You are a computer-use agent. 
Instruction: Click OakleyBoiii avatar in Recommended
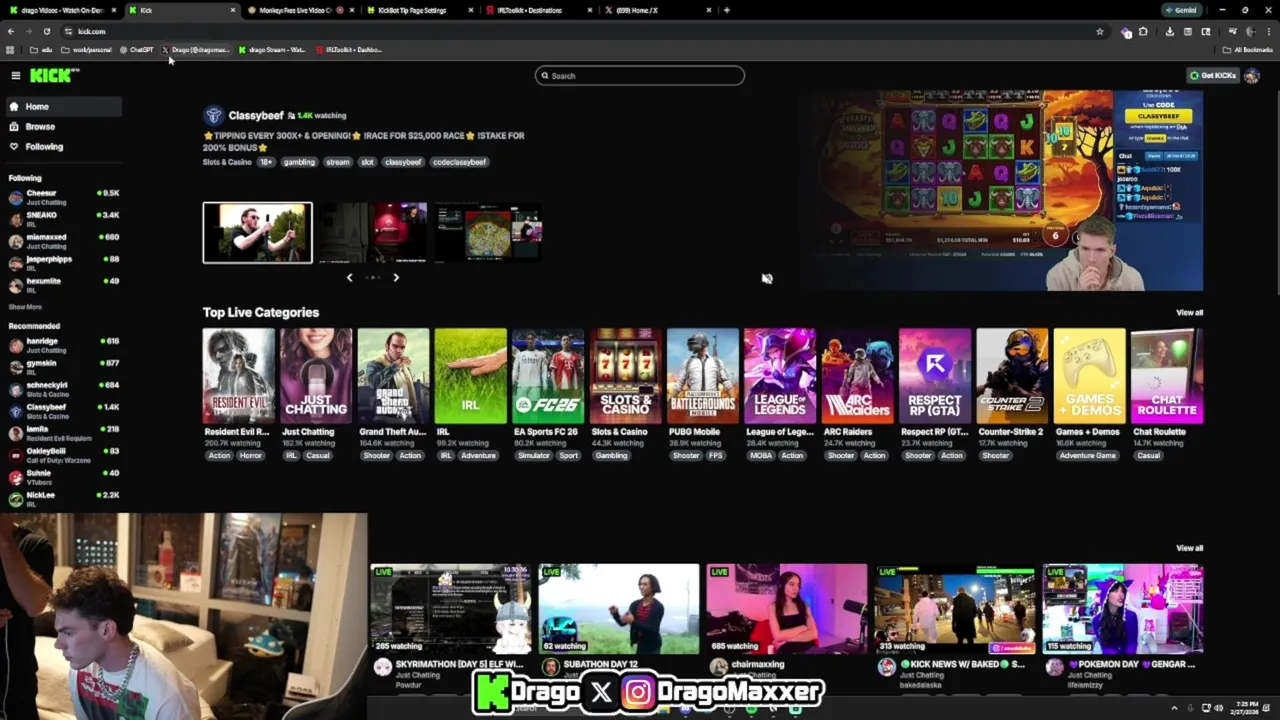pos(15,455)
